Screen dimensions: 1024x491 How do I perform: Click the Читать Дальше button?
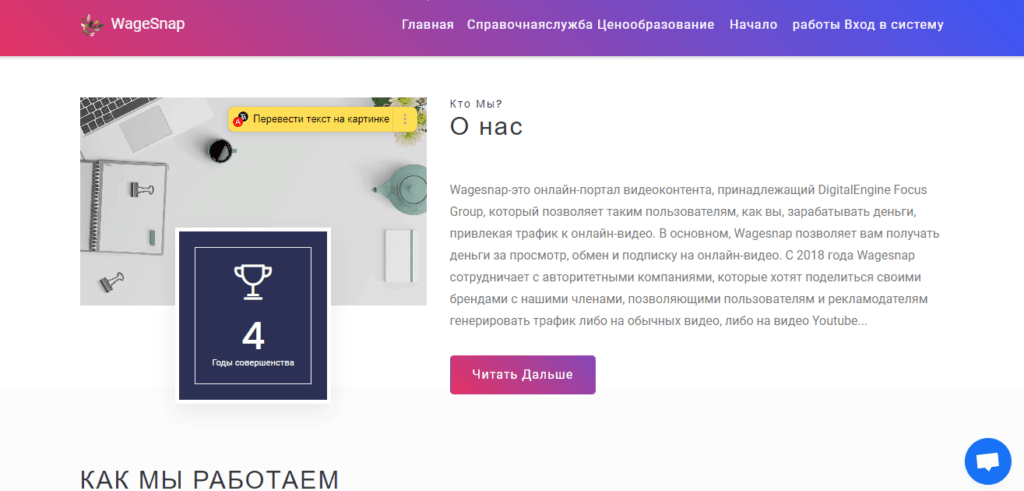[522, 375]
